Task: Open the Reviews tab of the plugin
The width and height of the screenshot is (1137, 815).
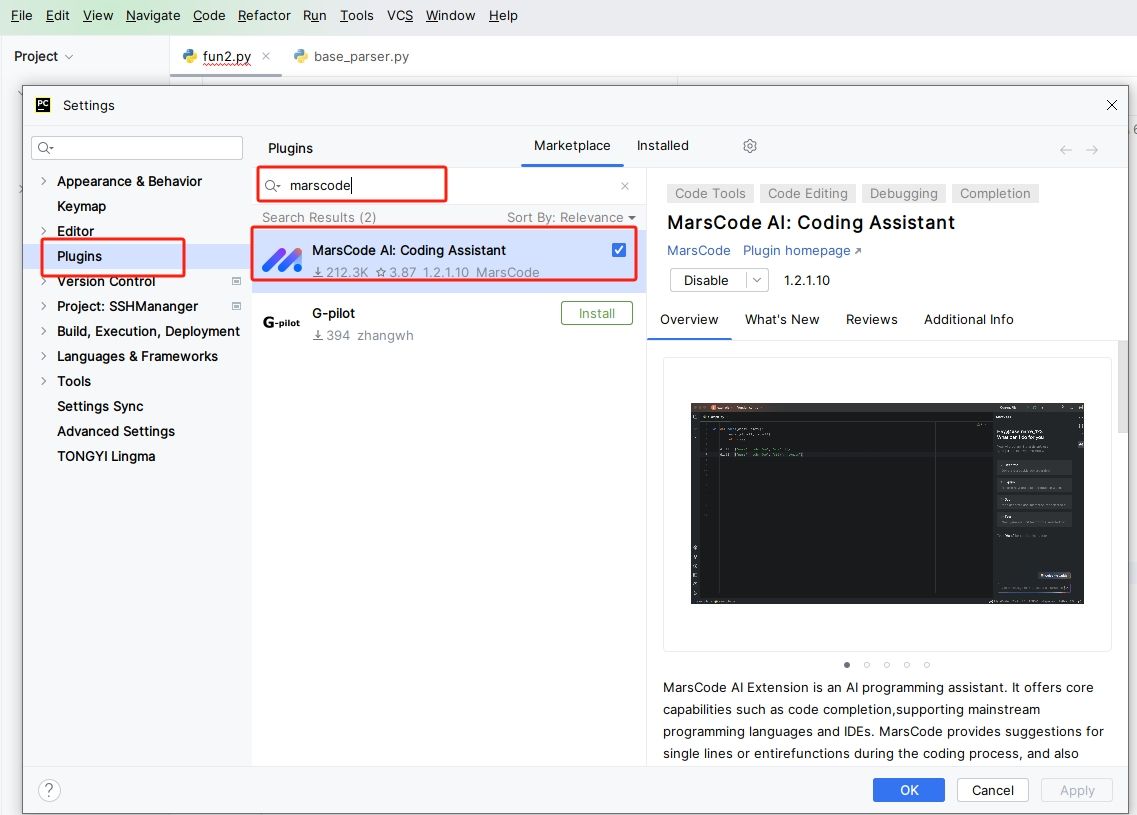Action: click(x=871, y=320)
